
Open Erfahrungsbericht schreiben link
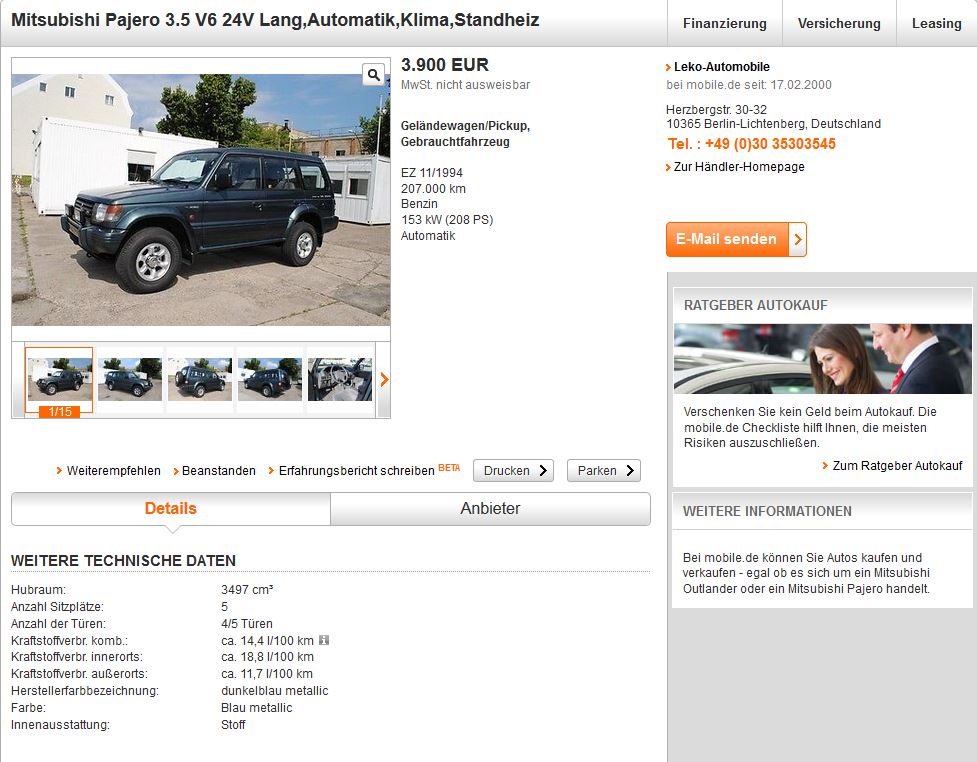(356, 471)
